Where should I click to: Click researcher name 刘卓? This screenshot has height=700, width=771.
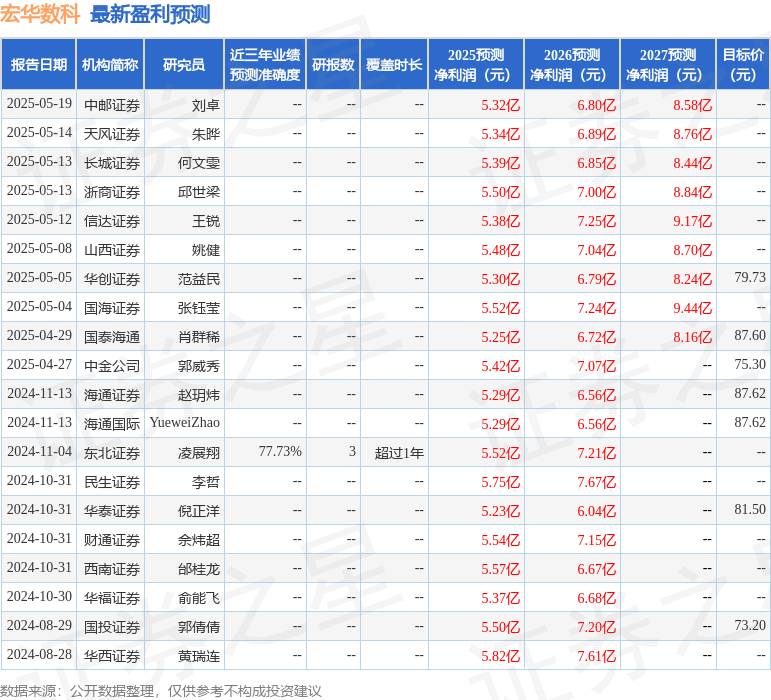[x=206, y=105]
